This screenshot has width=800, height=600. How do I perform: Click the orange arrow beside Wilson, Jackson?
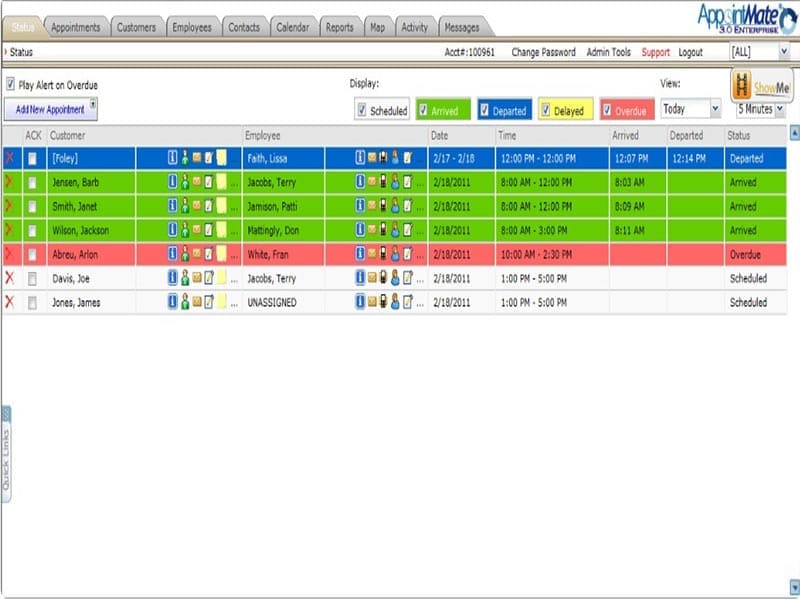click(9, 230)
